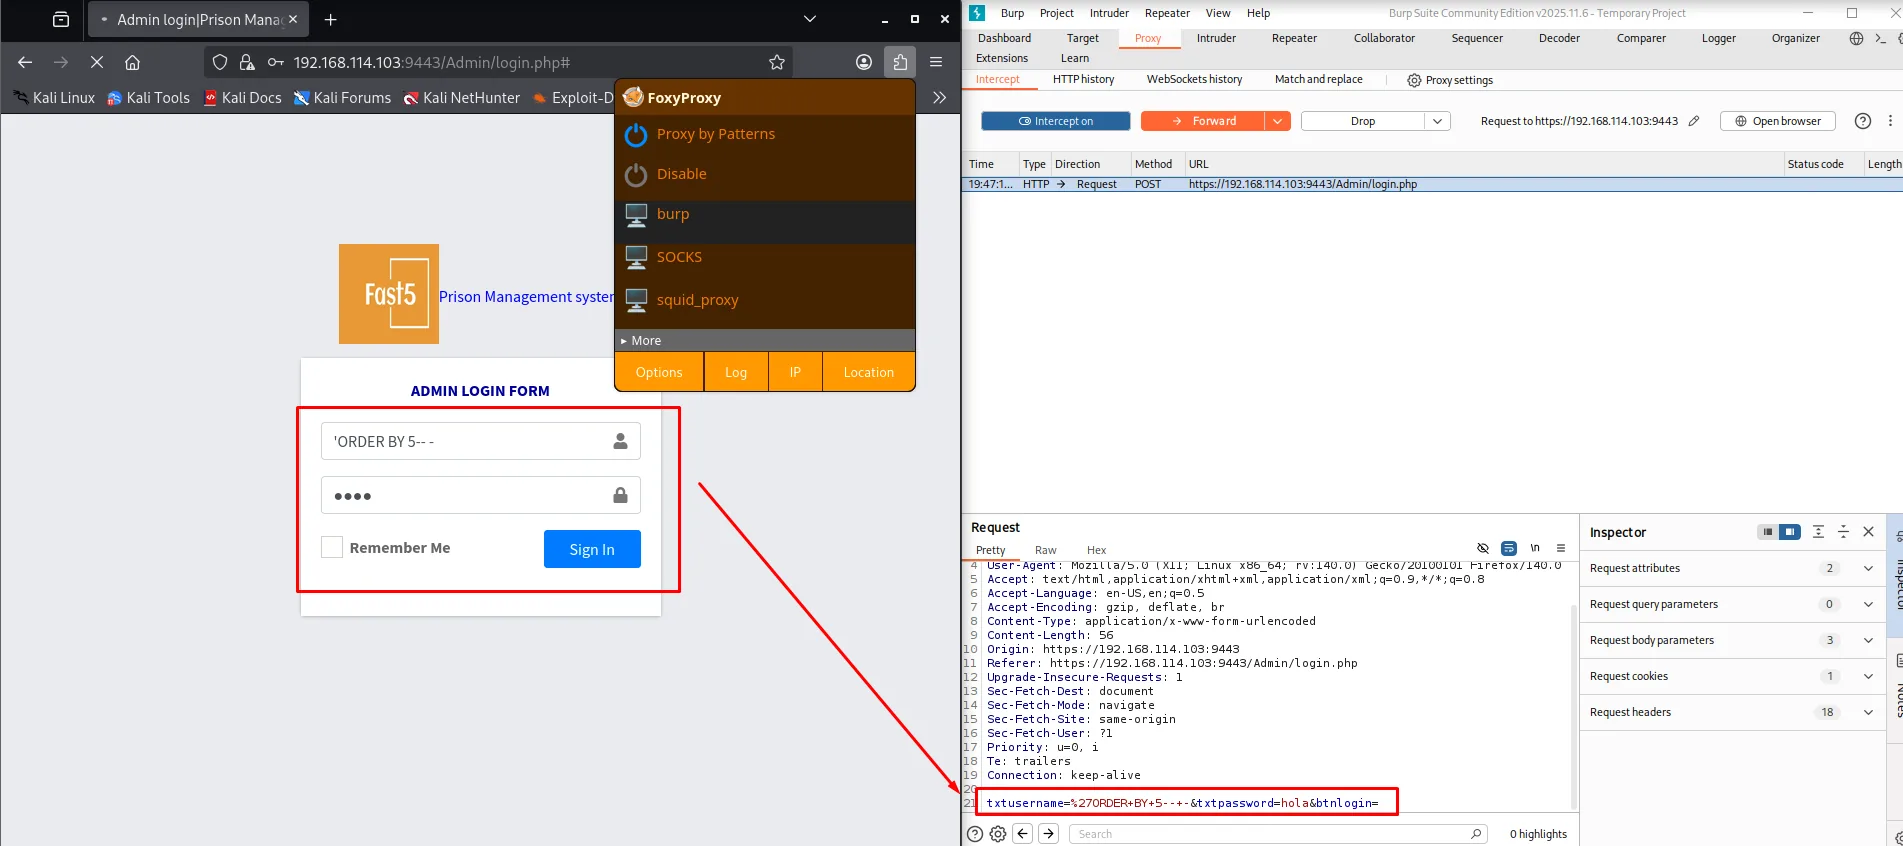Open FoxyProxy Log
The height and width of the screenshot is (846, 1903).
pos(736,372)
